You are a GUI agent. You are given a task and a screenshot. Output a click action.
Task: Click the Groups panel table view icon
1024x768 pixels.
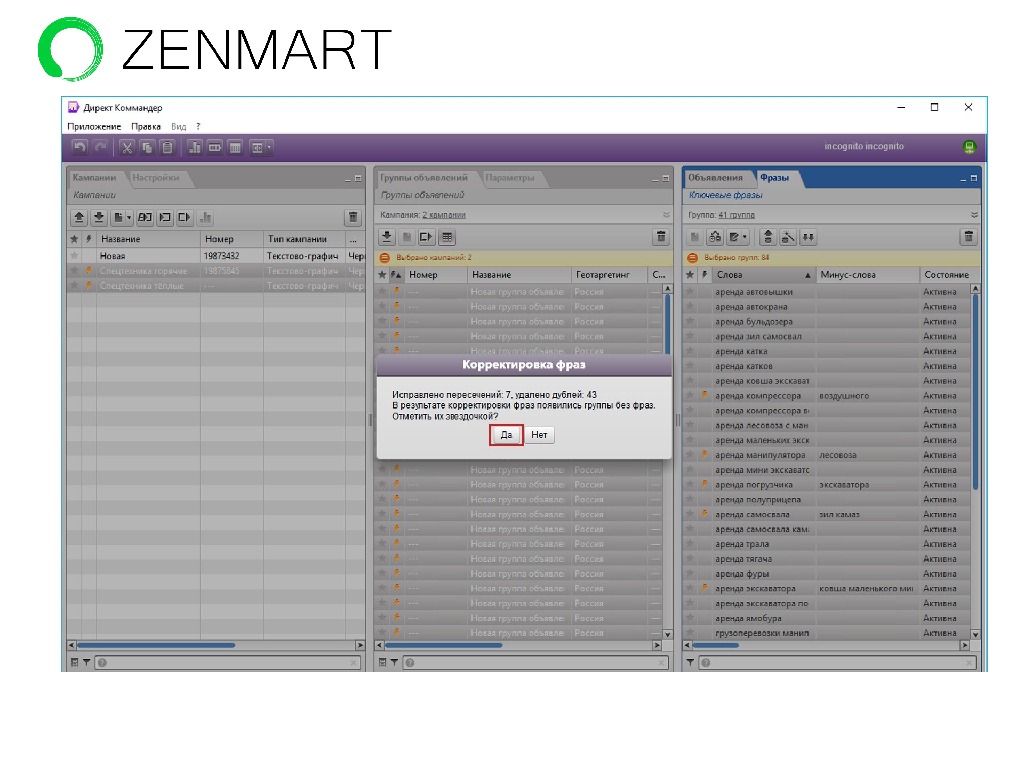pos(447,237)
